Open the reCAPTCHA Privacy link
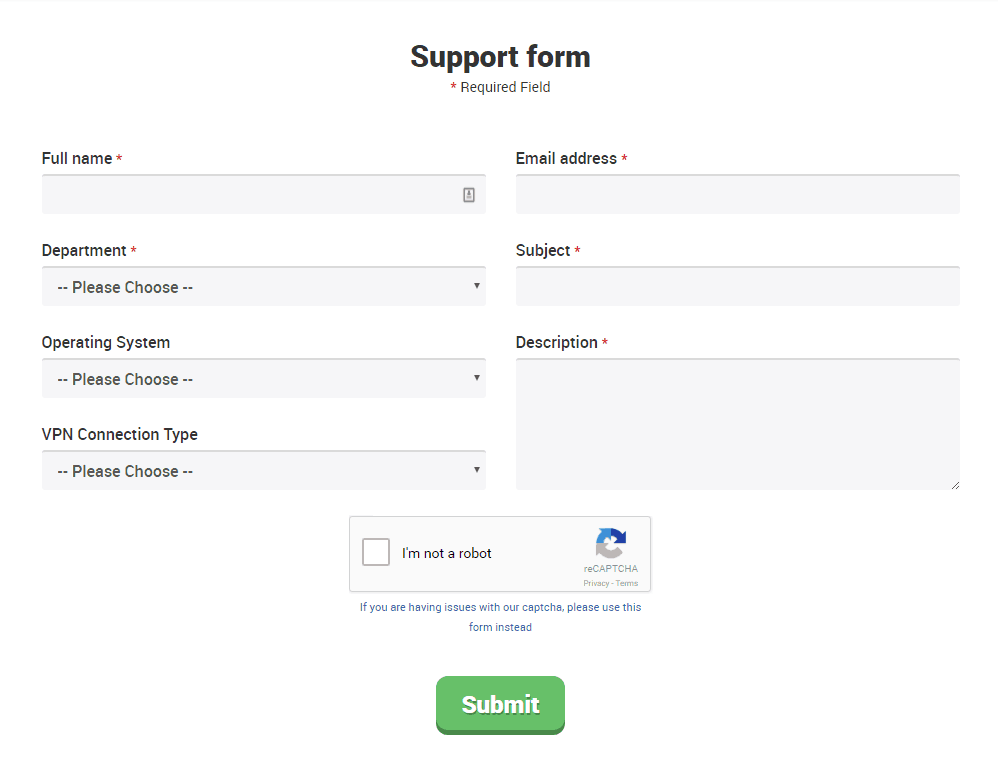 point(596,583)
